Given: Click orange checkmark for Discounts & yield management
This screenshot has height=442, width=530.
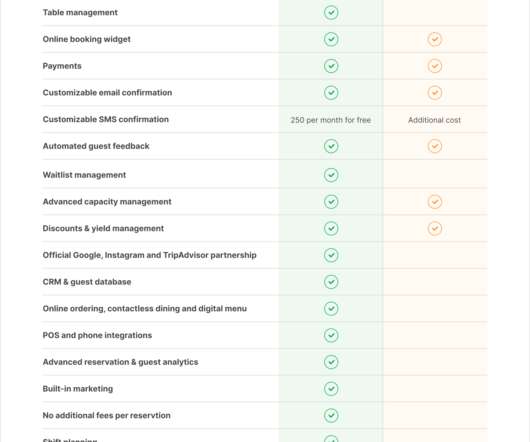Looking at the screenshot, I should pyautogui.click(x=434, y=228).
